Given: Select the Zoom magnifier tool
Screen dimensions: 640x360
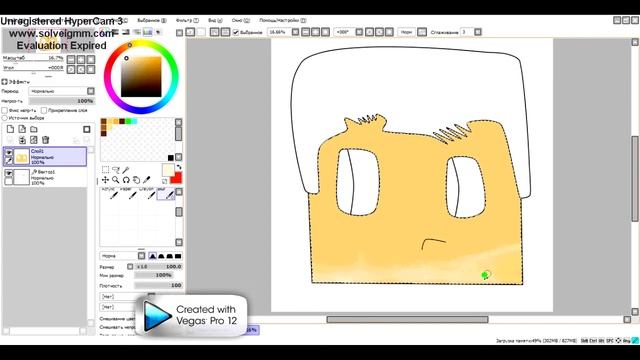Looking at the screenshot, I should 116,180.
